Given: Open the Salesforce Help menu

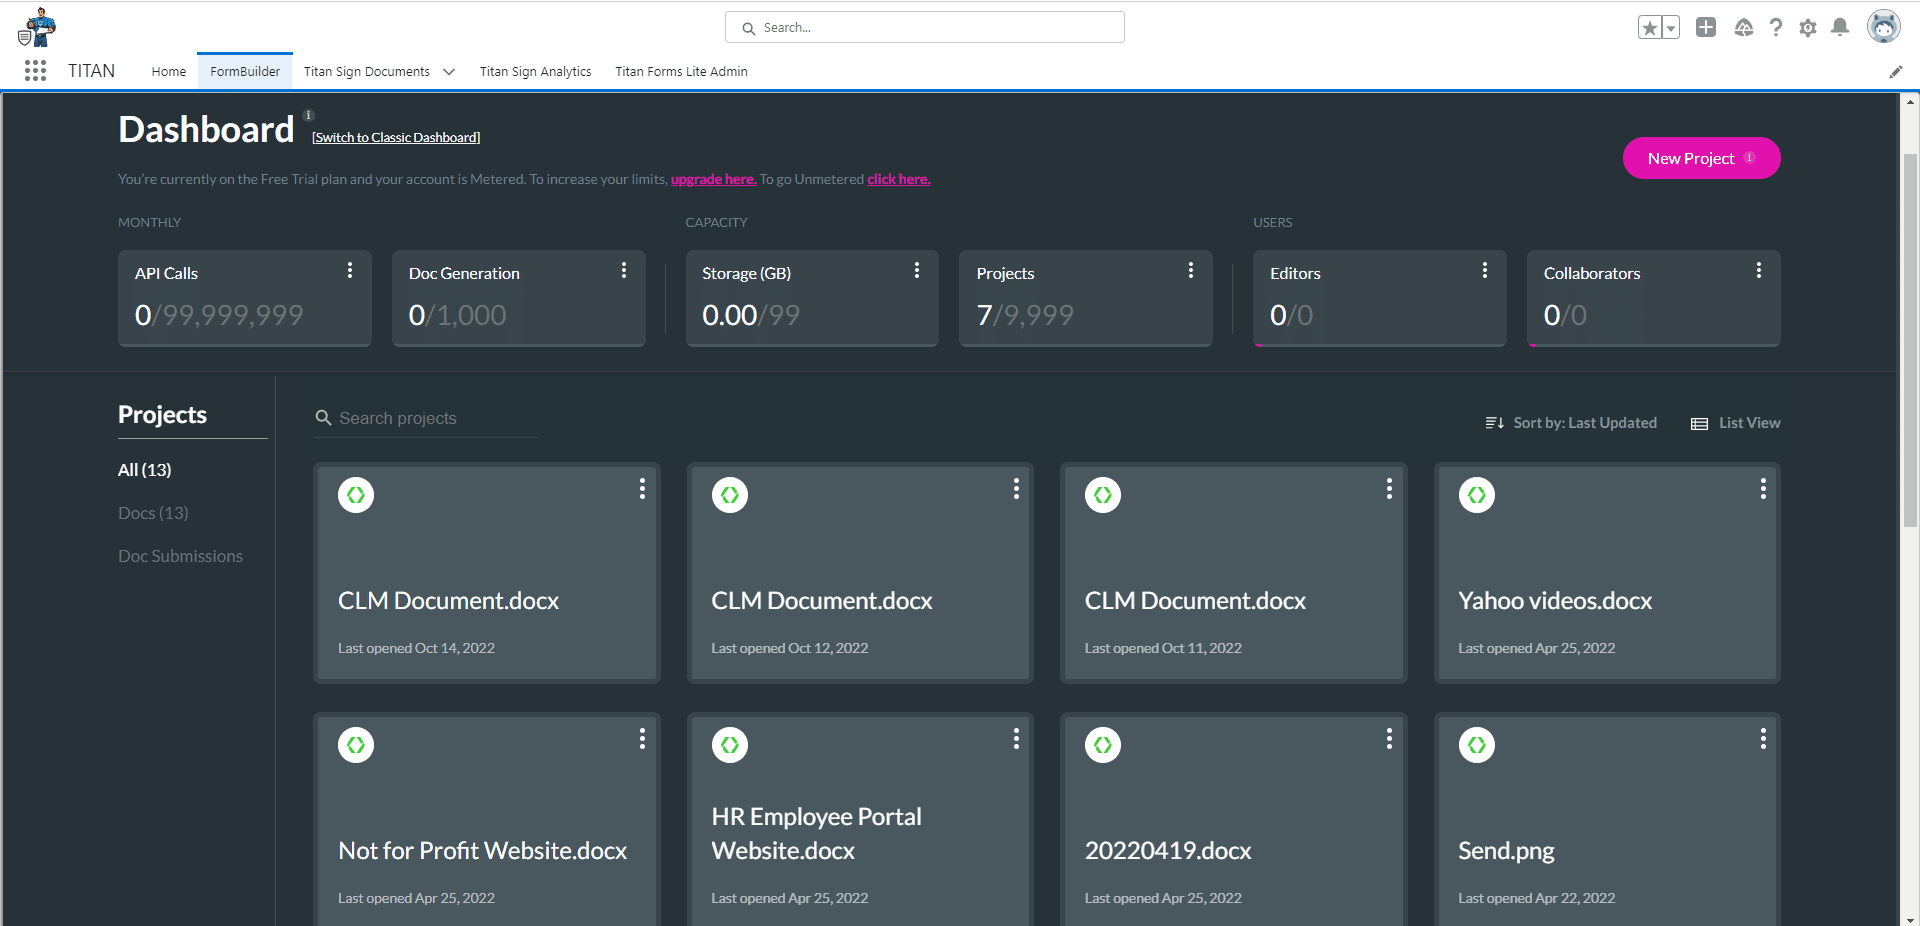Looking at the screenshot, I should click(x=1776, y=27).
